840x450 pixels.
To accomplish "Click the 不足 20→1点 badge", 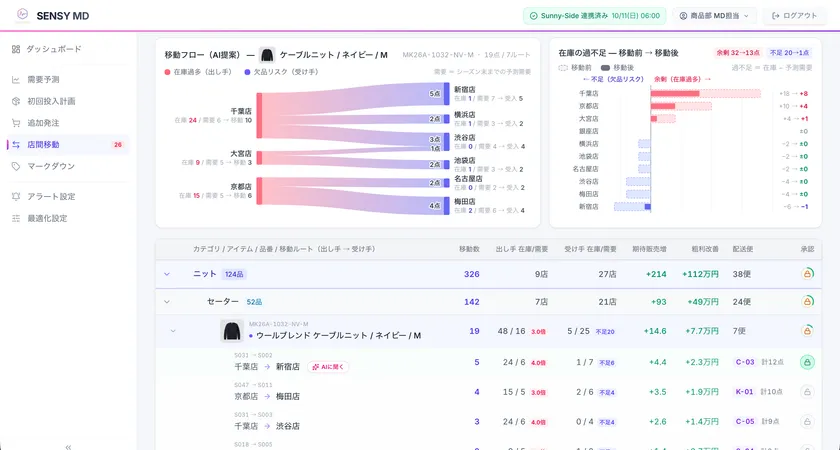I will click(x=789, y=53).
